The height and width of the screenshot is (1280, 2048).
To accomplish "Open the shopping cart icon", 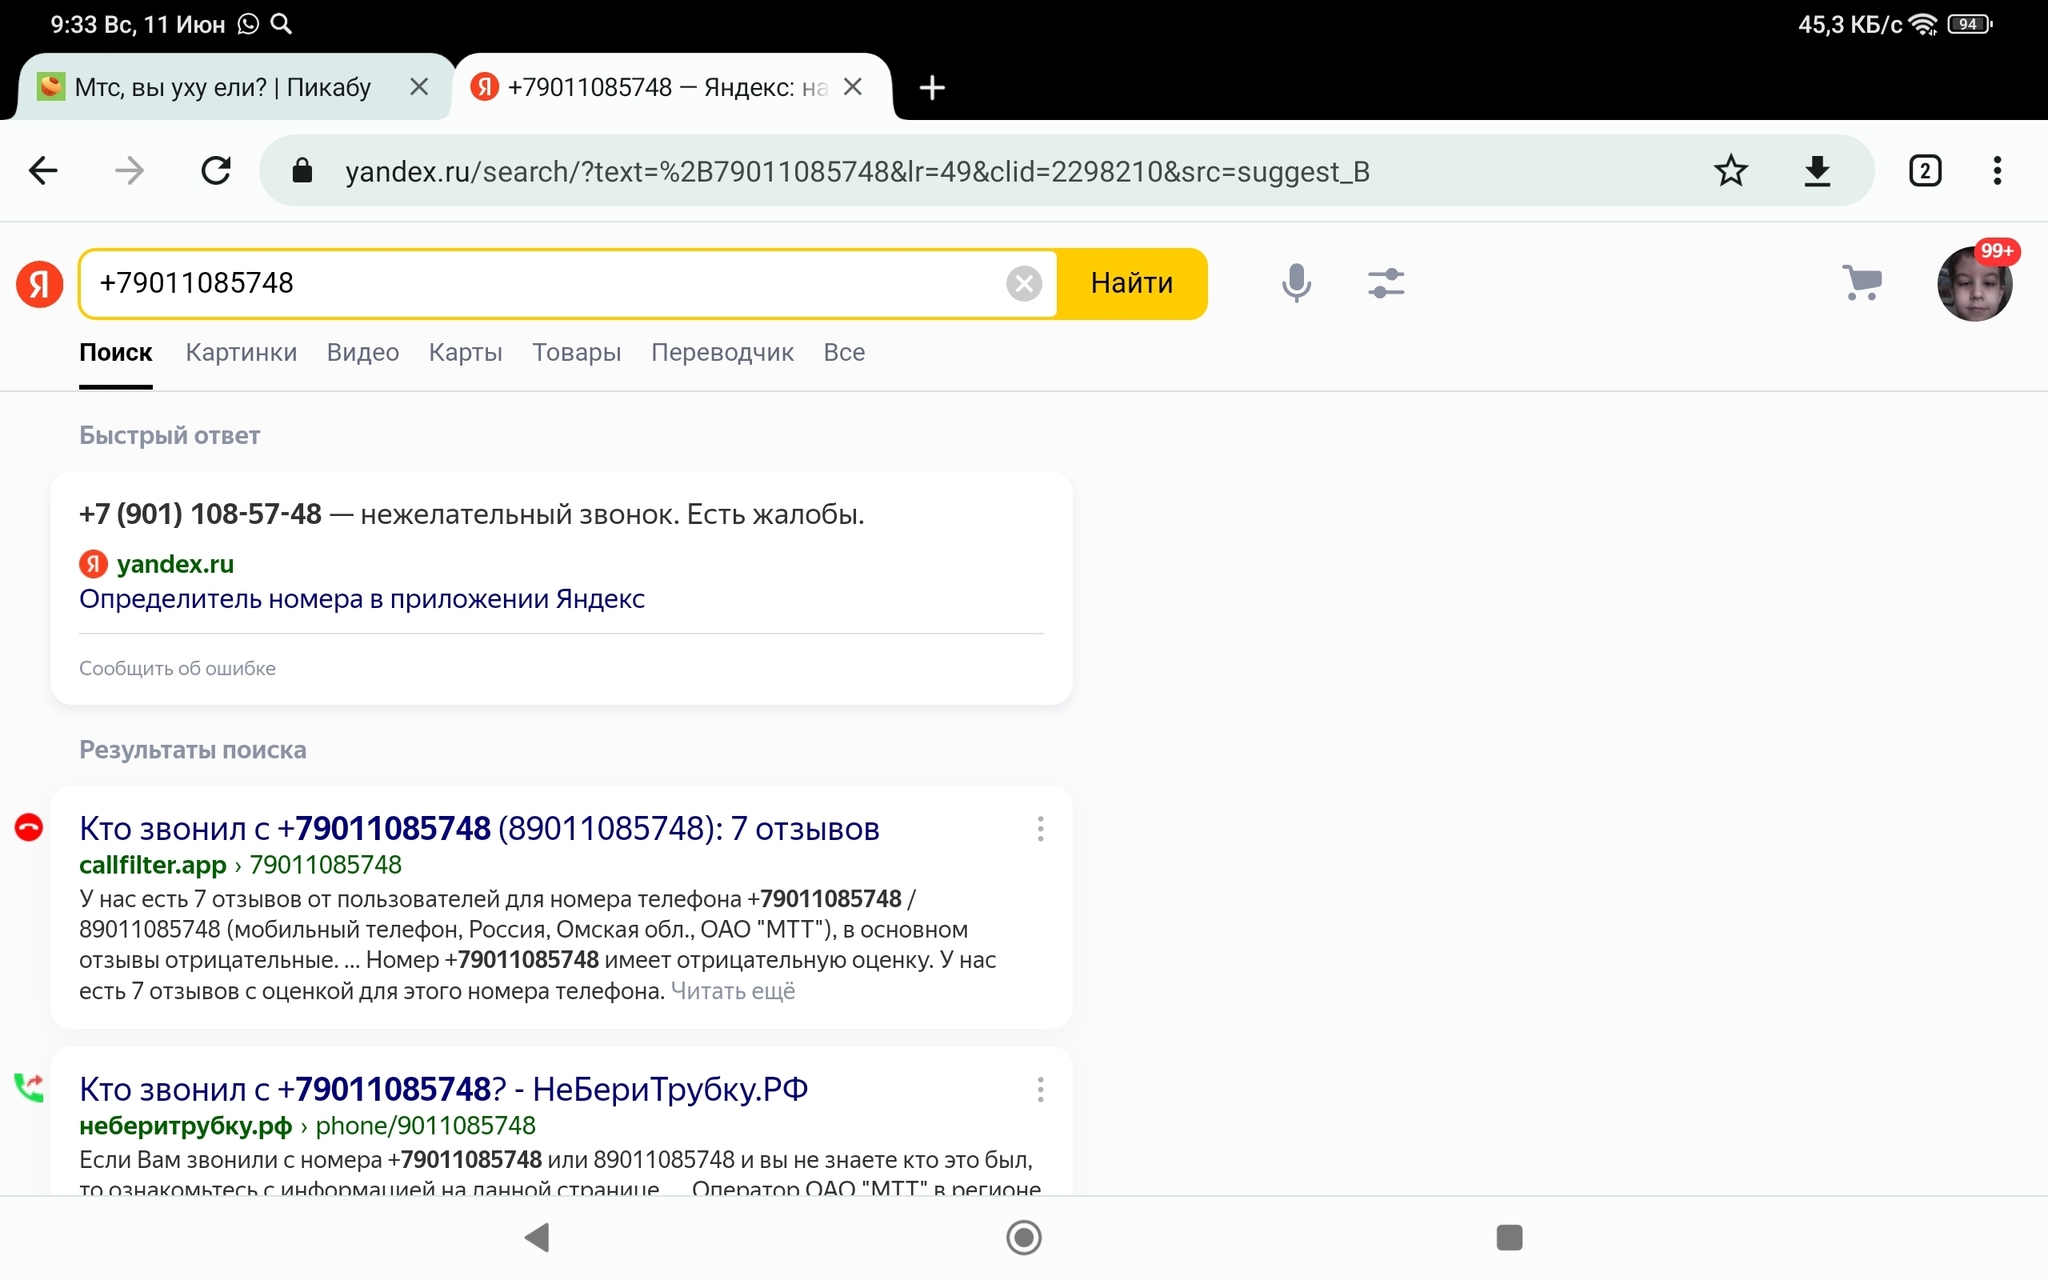I will coord(1862,283).
